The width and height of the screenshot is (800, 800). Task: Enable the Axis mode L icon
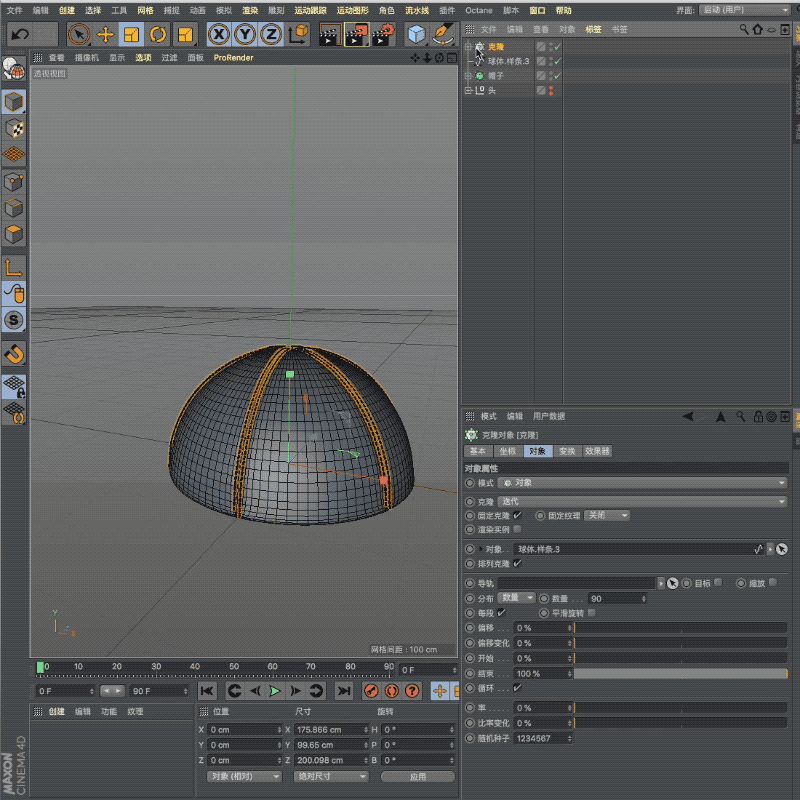point(14,267)
